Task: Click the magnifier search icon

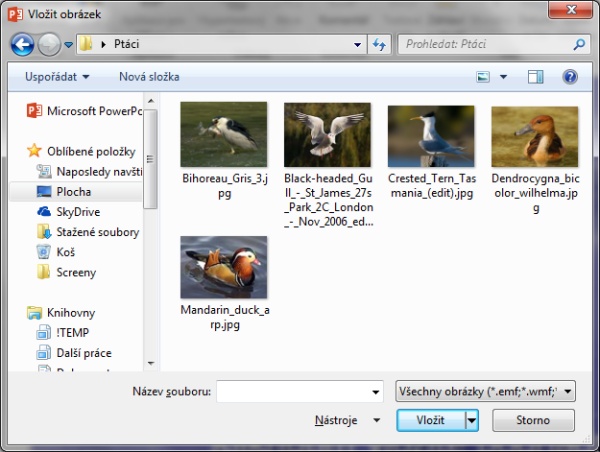Action: [x=579, y=44]
